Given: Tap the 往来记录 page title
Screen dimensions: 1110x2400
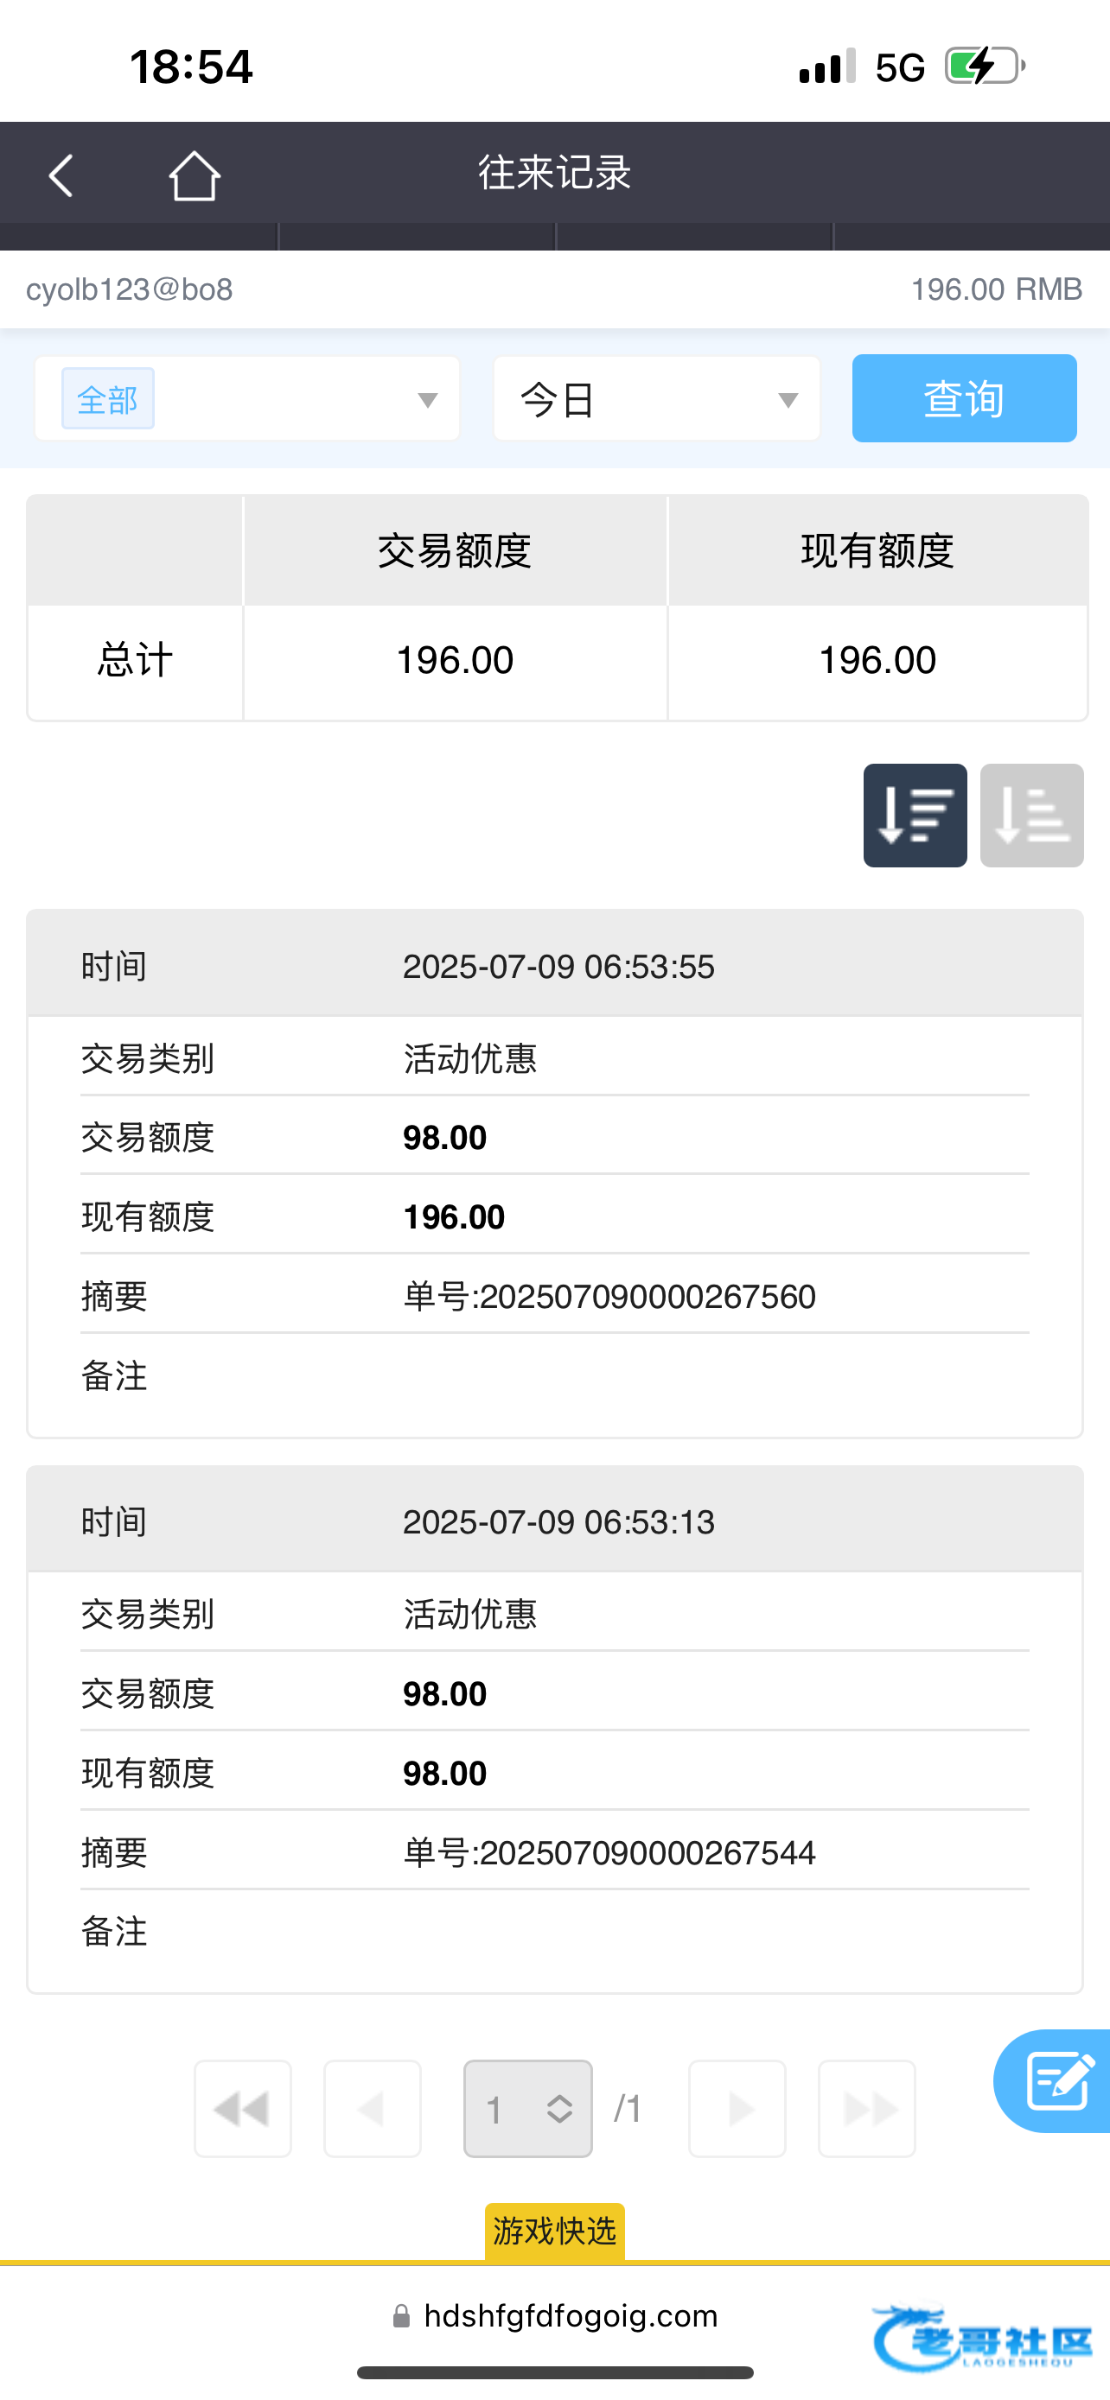Looking at the screenshot, I should click(554, 173).
